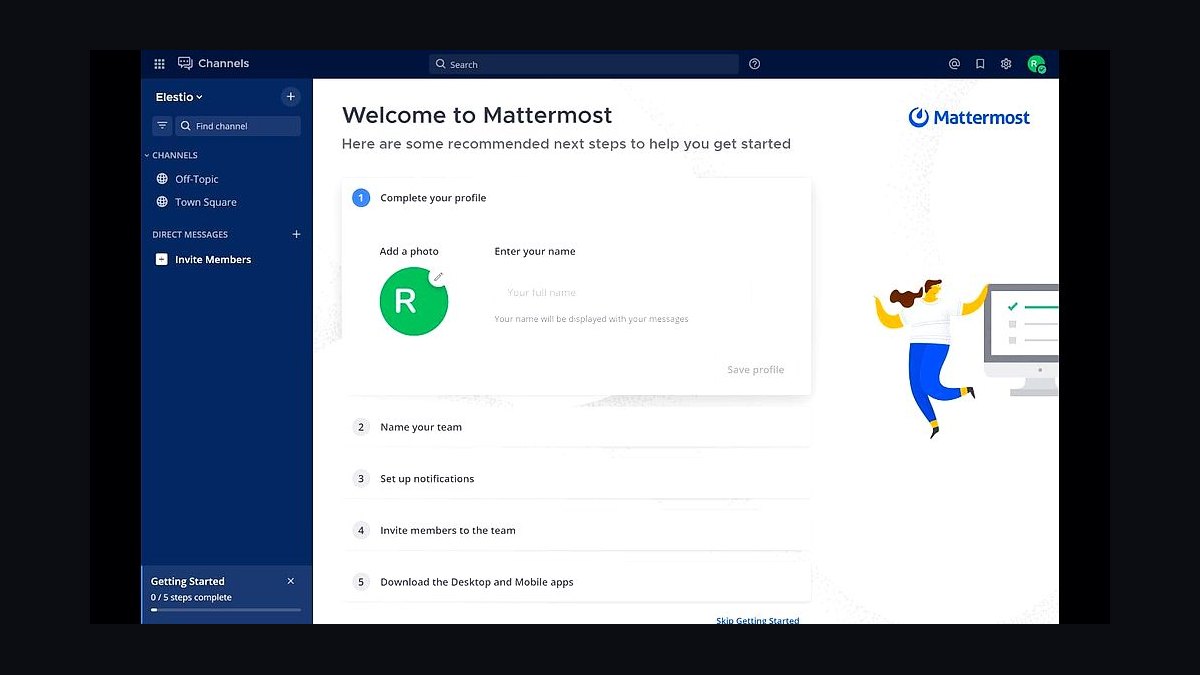This screenshot has width=1200, height=675.
Task: Click the Save profile button
Action: click(756, 370)
